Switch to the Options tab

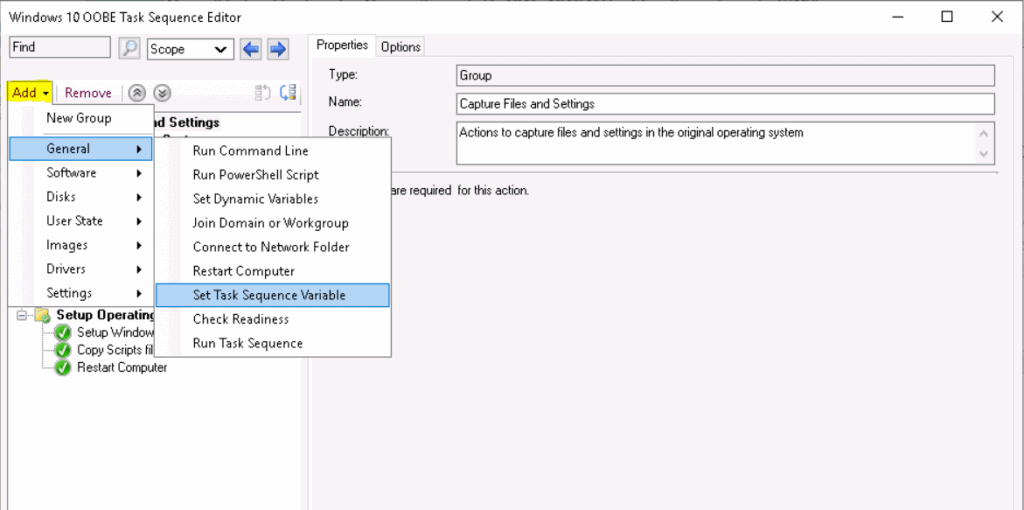(x=400, y=47)
